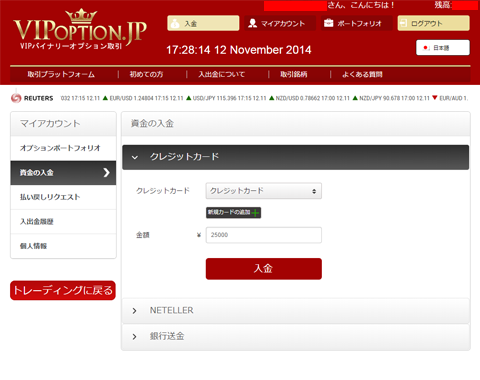Select 個人情報 in sidebar
Image resolution: width=480 pixels, height=380 pixels.
coord(63,246)
